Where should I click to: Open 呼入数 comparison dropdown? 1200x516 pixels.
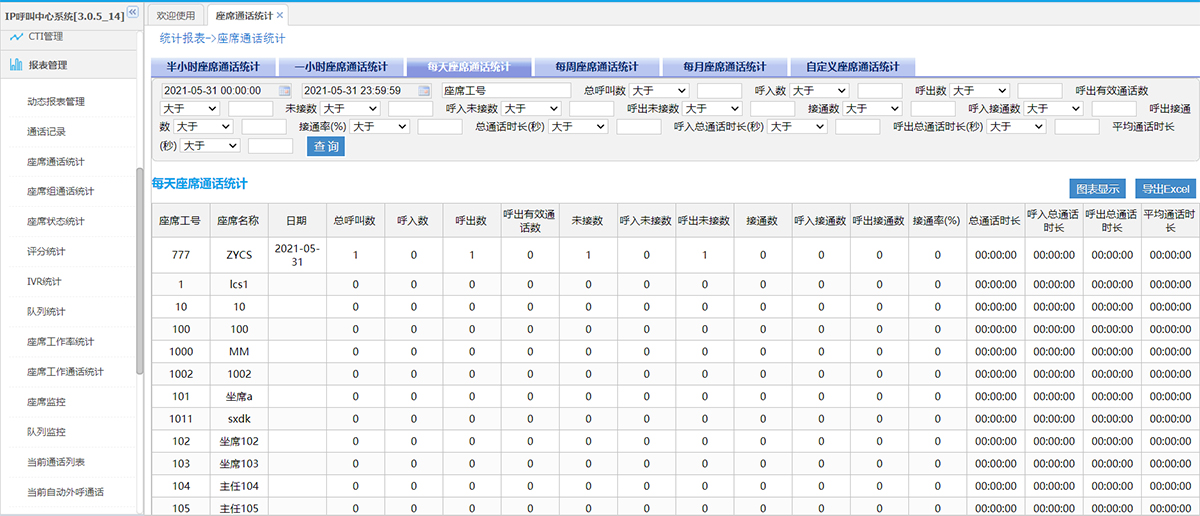818,90
